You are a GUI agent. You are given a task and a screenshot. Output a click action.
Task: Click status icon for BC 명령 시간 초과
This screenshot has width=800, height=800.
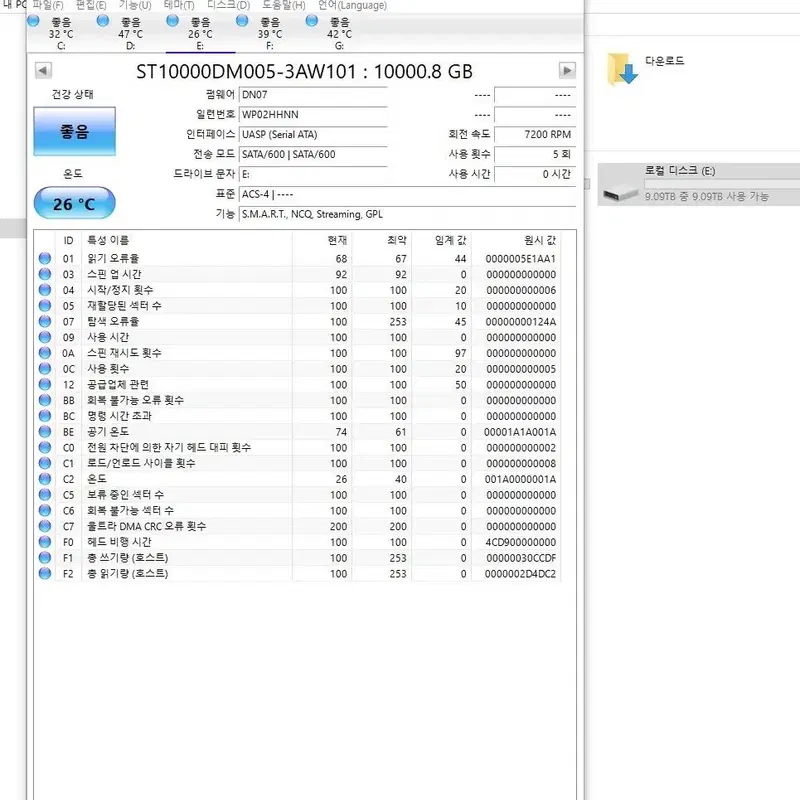coord(45,416)
